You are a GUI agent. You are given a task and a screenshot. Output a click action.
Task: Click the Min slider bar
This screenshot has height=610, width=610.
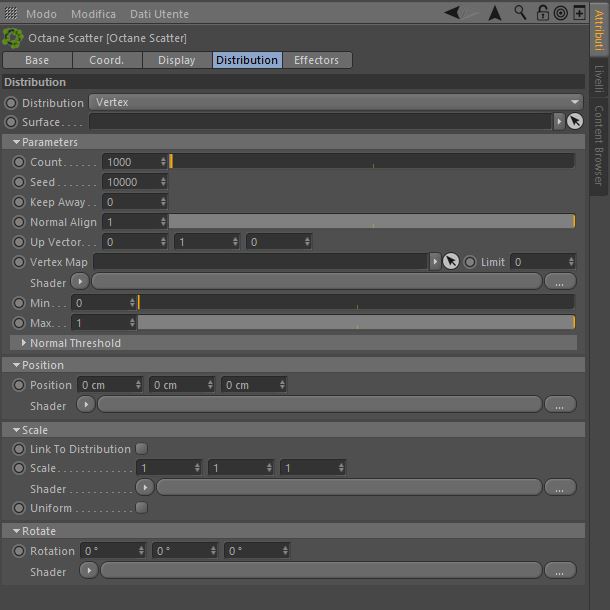pyautogui.click(x=356, y=302)
